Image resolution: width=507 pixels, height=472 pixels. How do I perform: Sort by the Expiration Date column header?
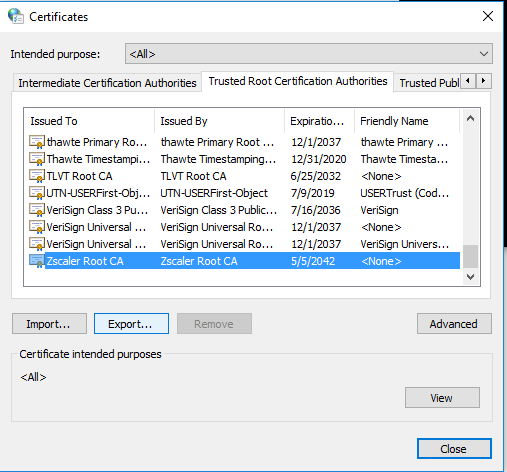(319, 121)
